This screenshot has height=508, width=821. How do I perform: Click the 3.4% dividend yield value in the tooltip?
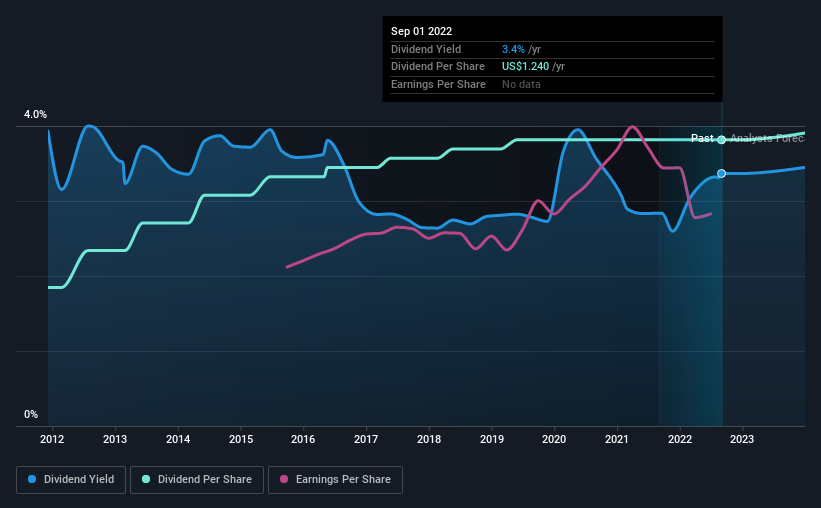[512, 49]
